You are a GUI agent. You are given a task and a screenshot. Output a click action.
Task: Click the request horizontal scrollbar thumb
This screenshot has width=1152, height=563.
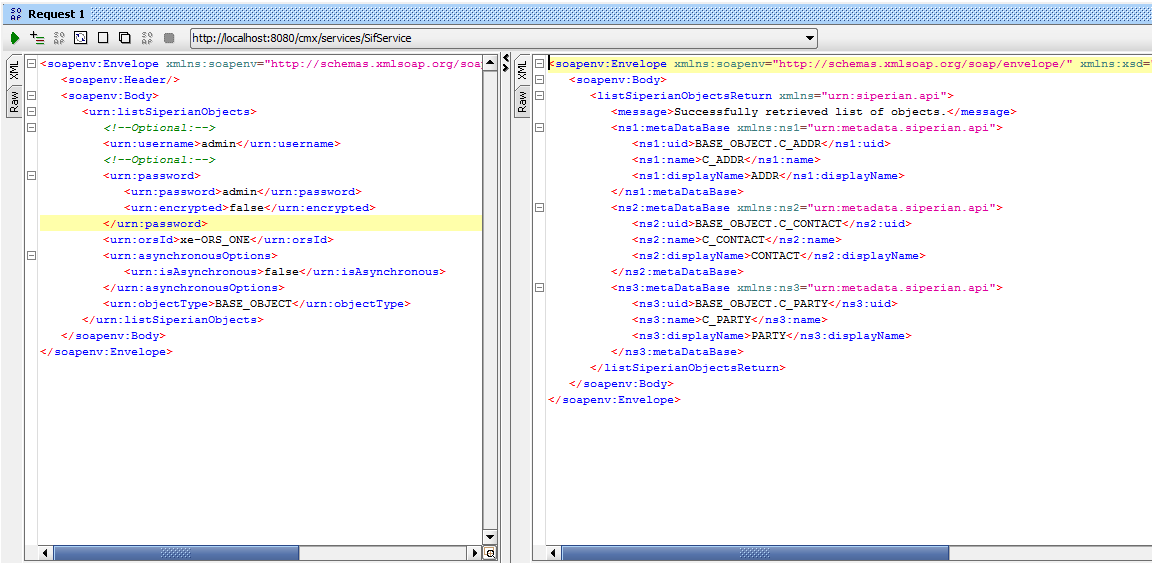point(176,553)
